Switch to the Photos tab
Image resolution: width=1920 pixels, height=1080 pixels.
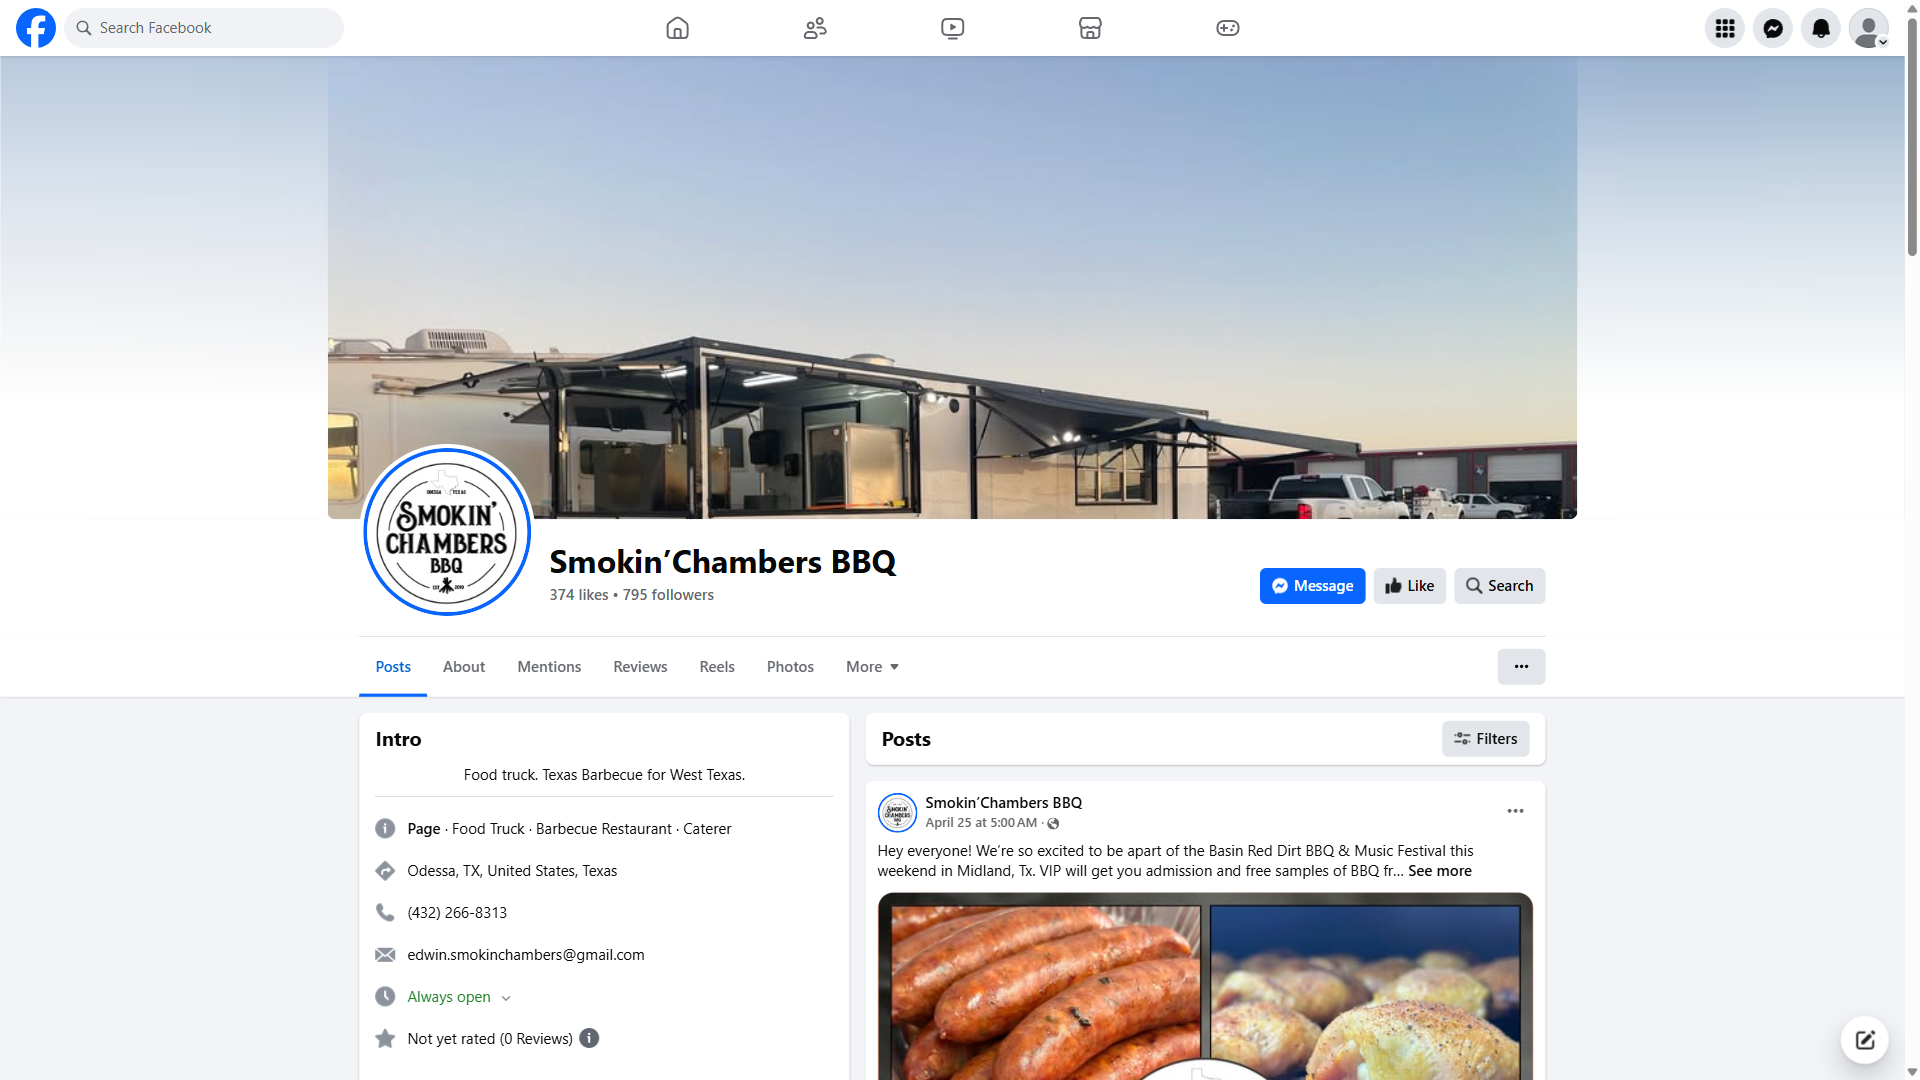pos(790,667)
